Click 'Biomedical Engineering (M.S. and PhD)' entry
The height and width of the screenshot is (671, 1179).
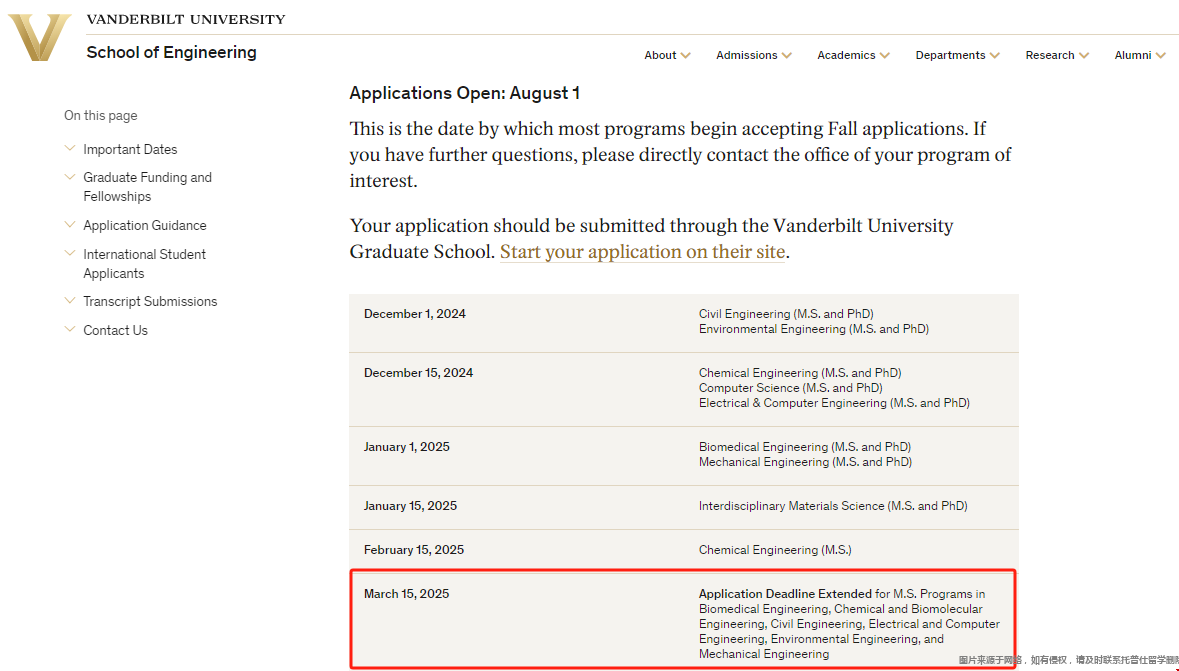point(805,447)
